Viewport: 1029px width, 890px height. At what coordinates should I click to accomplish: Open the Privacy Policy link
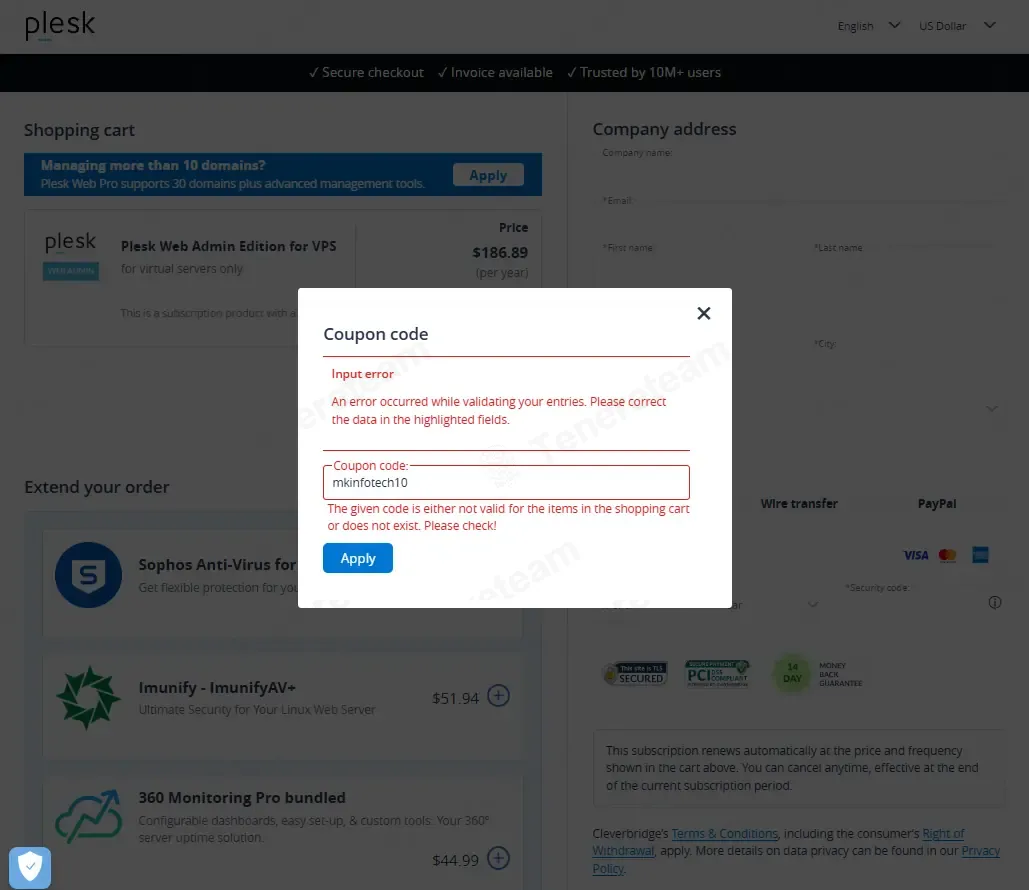[980, 851]
